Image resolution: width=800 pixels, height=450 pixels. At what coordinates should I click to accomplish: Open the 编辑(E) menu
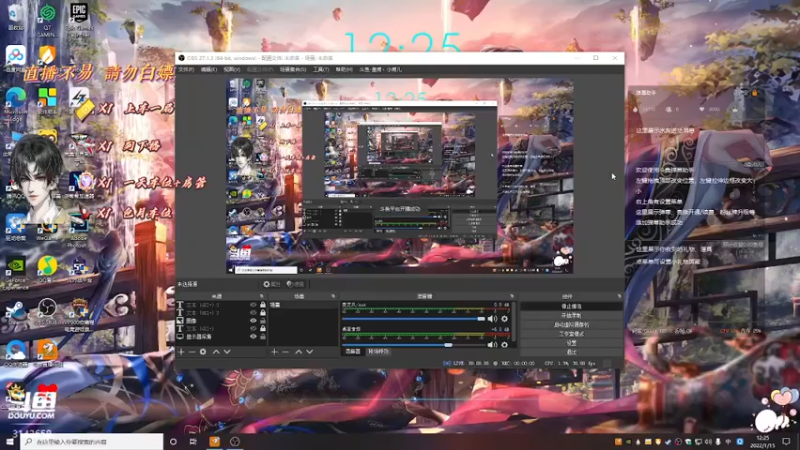pyautogui.click(x=208, y=69)
